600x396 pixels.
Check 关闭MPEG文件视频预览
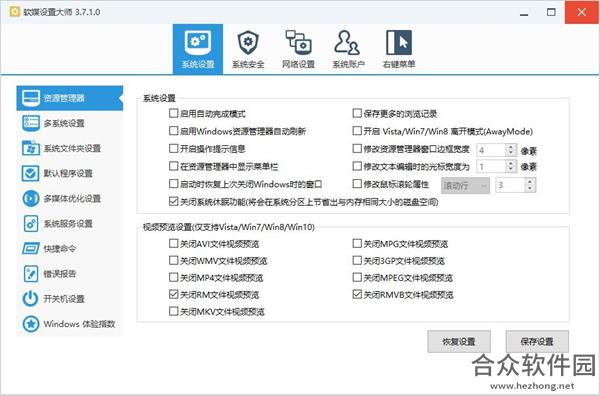click(357, 277)
